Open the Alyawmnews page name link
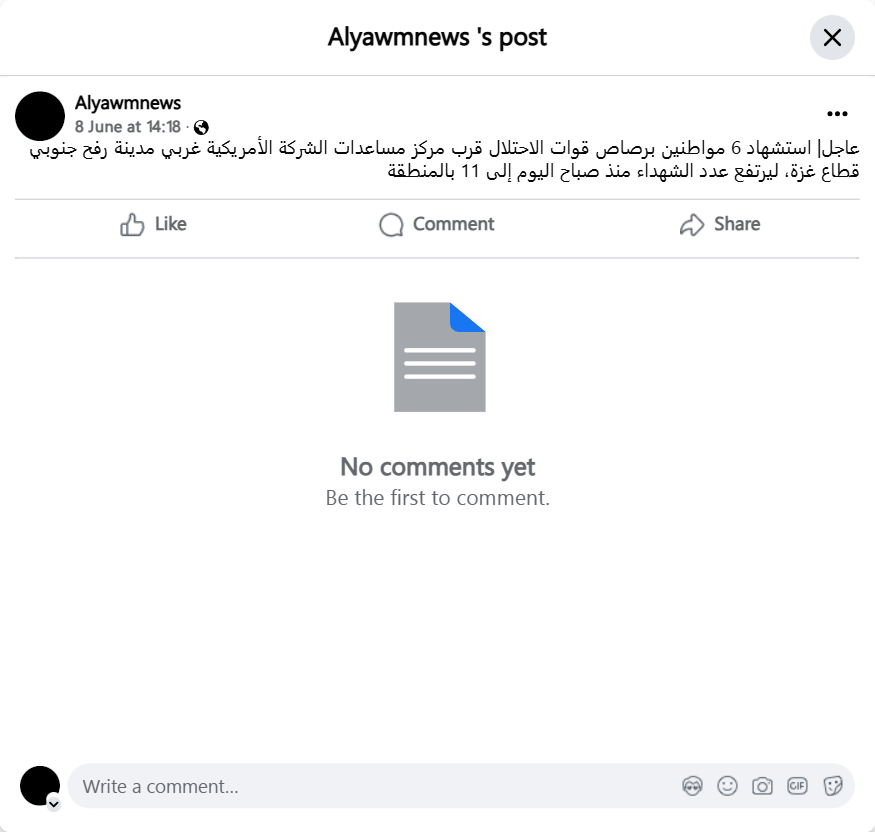The height and width of the screenshot is (832, 875). pyautogui.click(x=128, y=103)
